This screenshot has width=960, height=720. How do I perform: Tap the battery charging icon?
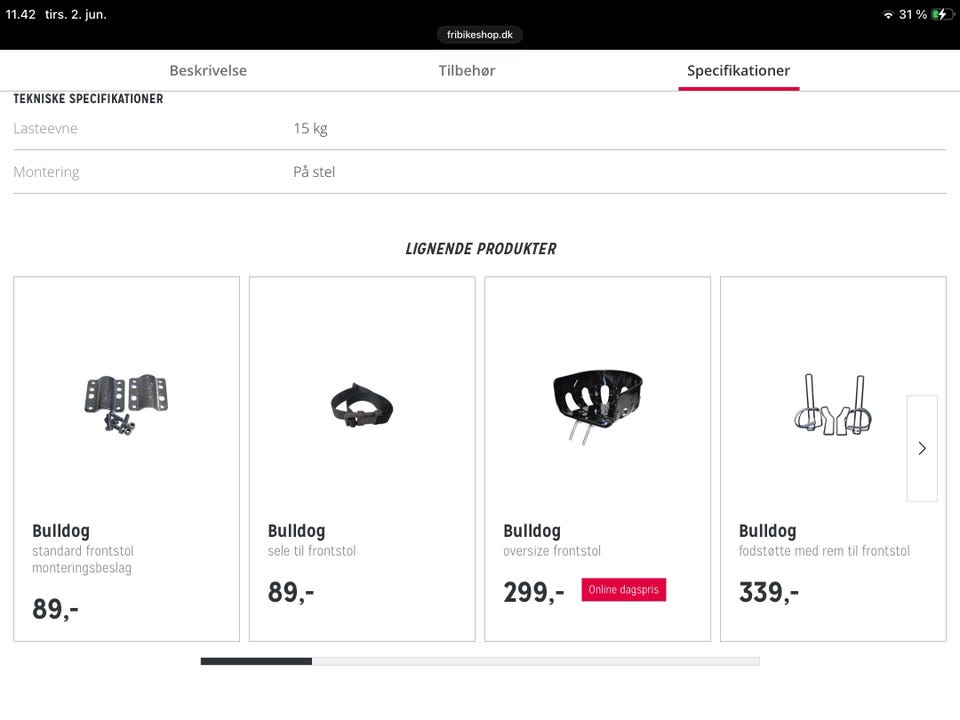click(x=942, y=14)
